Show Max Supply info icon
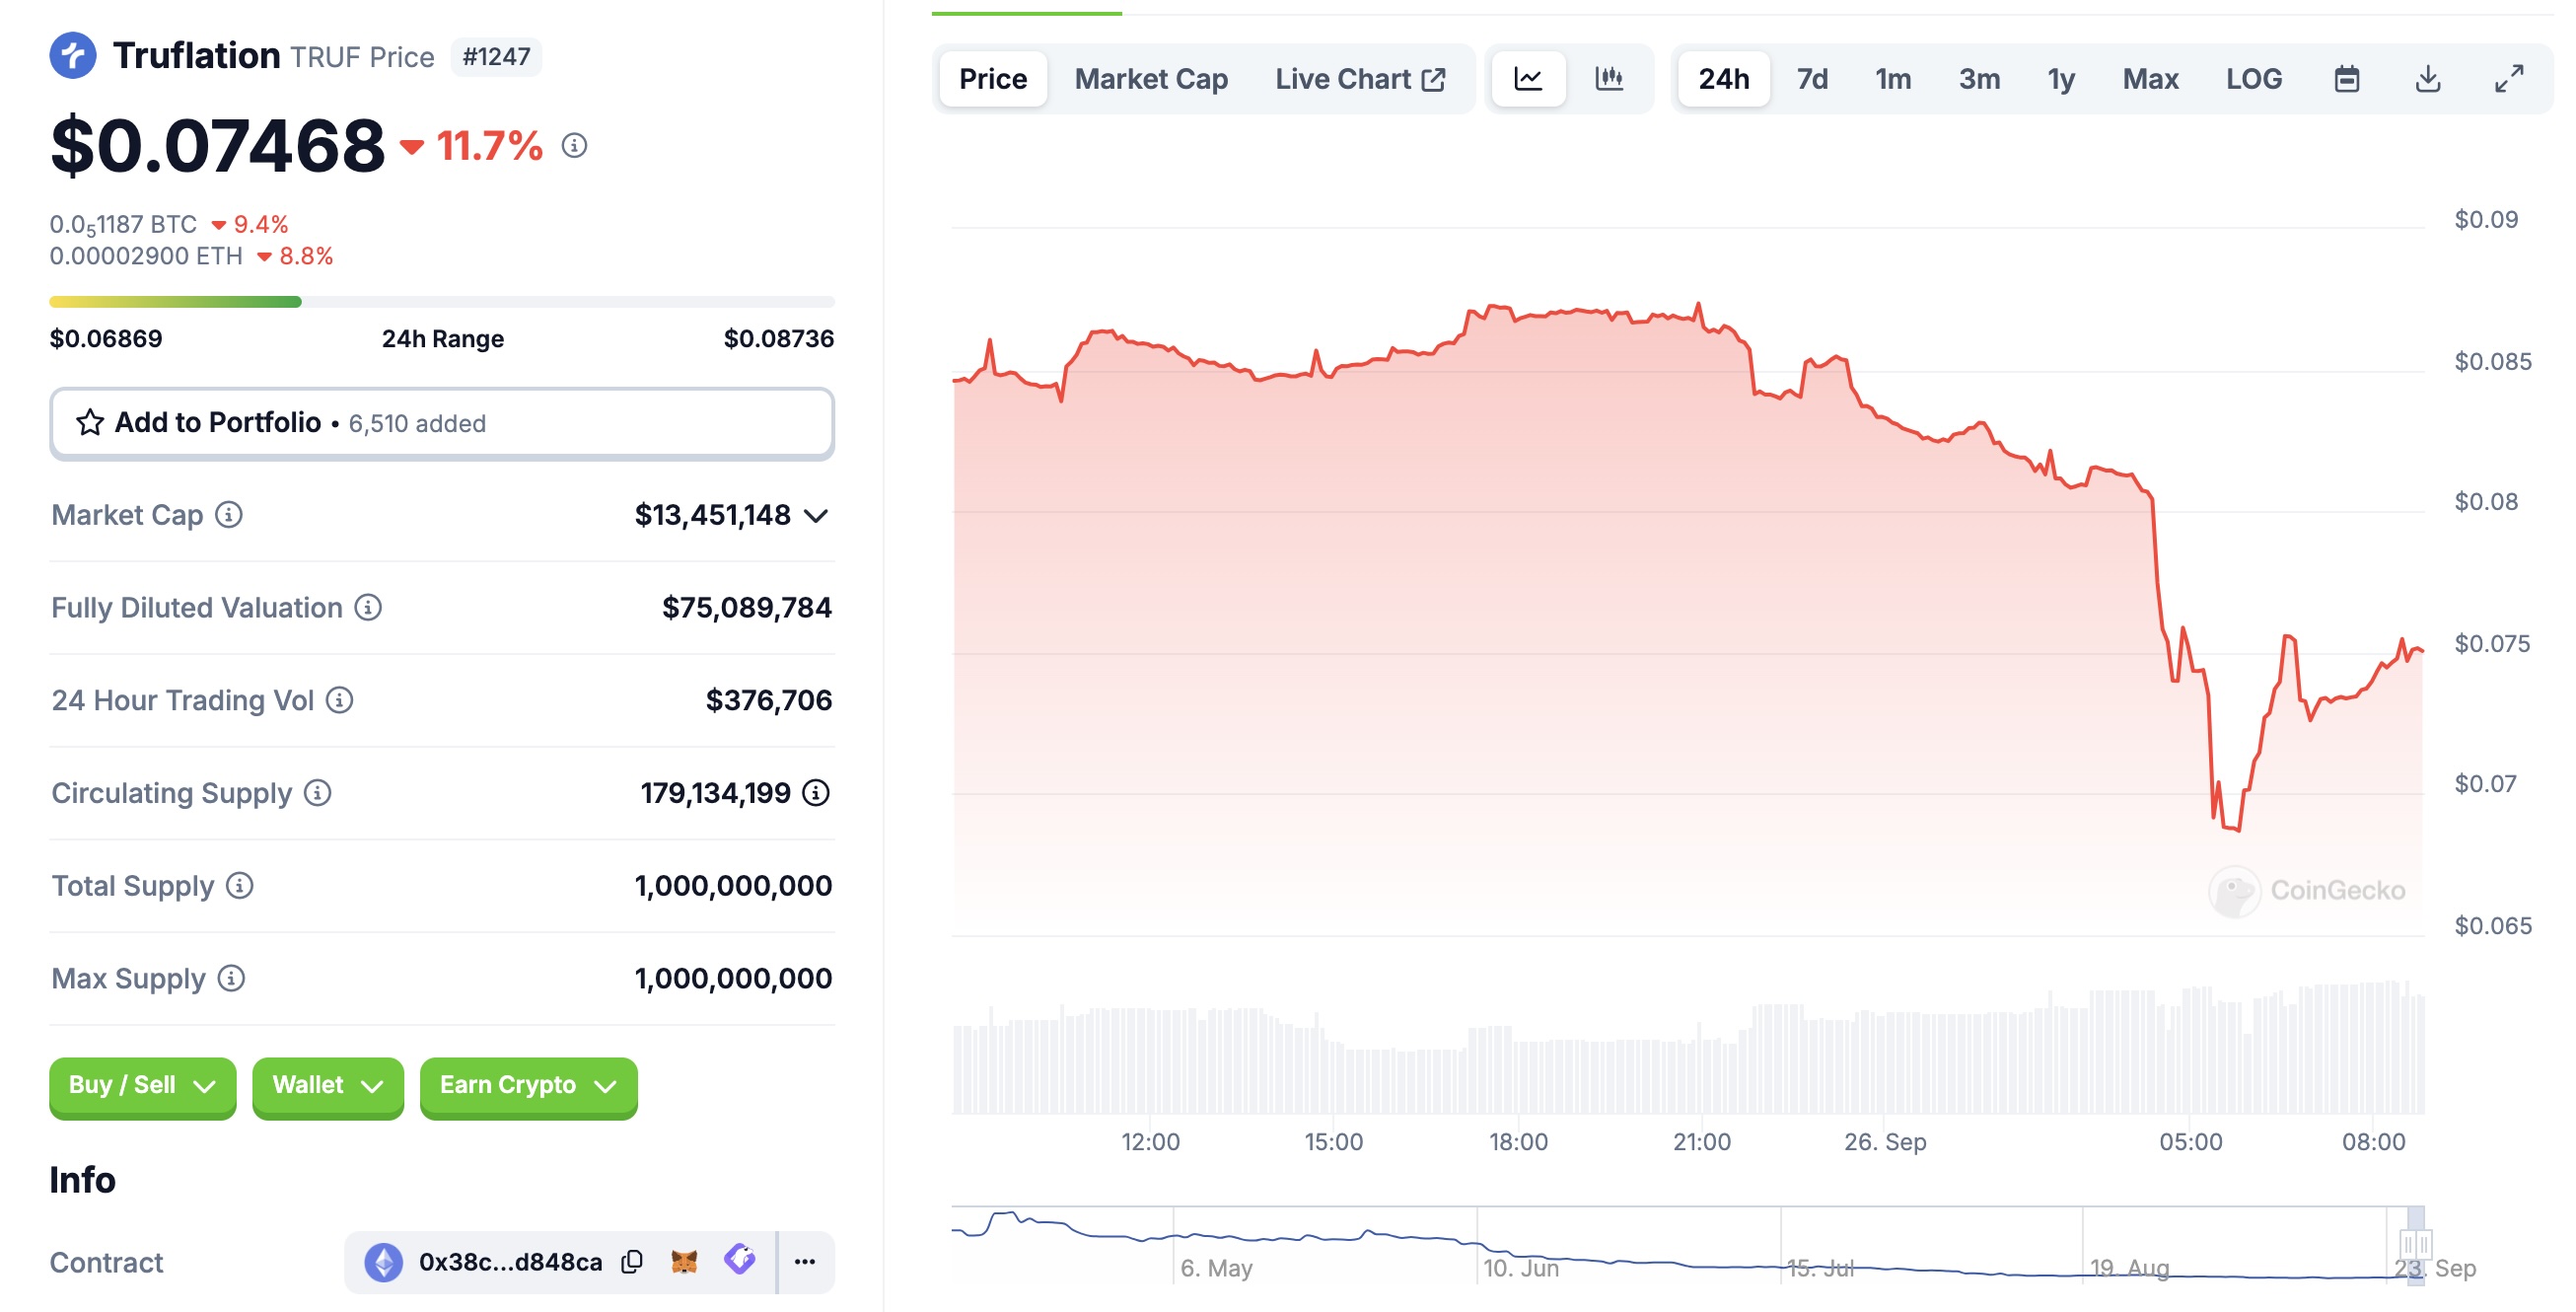 tap(231, 979)
